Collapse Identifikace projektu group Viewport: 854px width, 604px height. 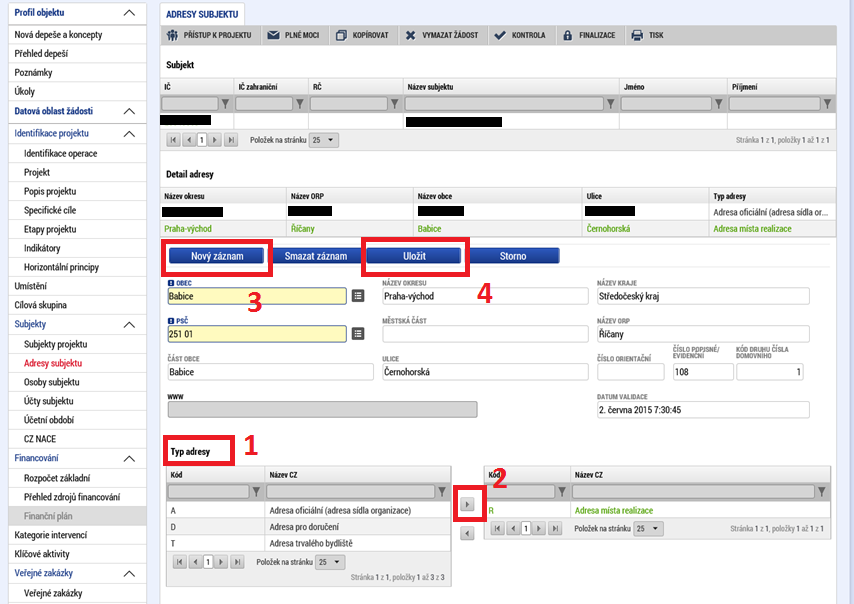click(129, 133)
